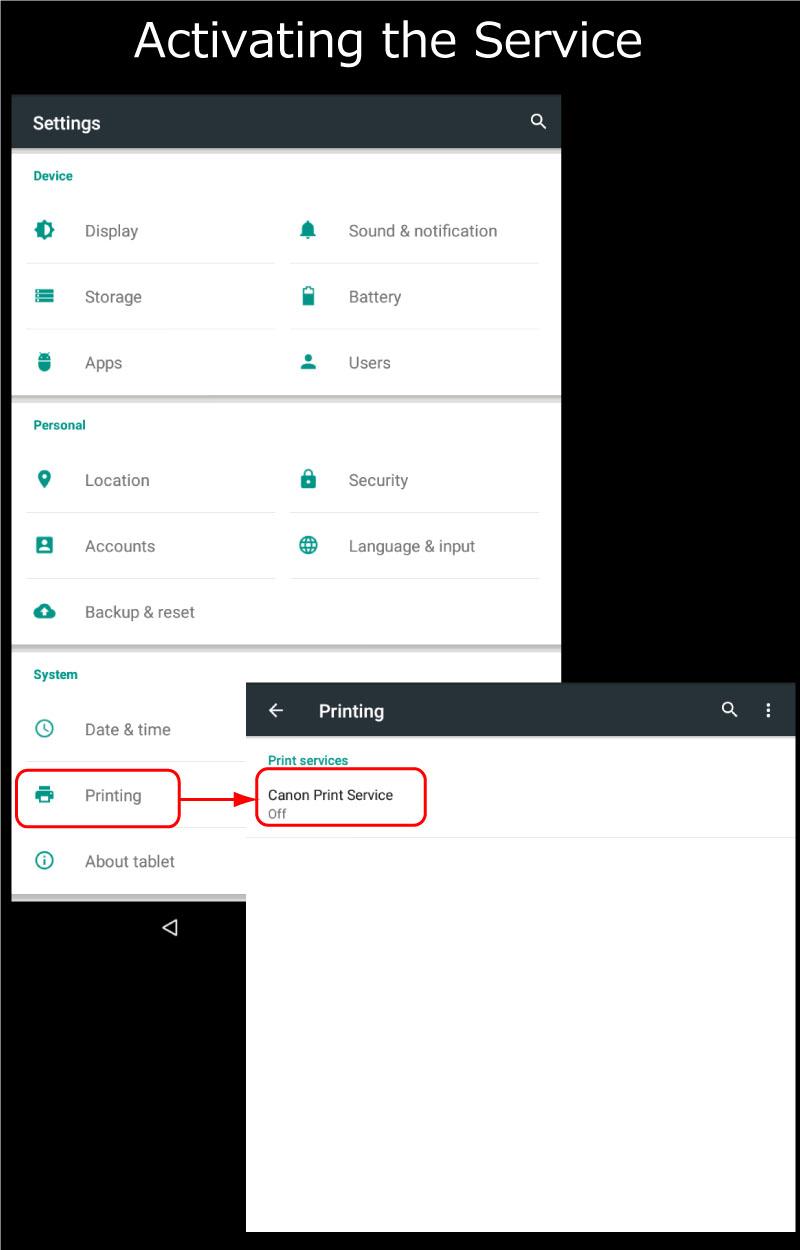Tap the Sound & notification bell icon

(308, 230)
